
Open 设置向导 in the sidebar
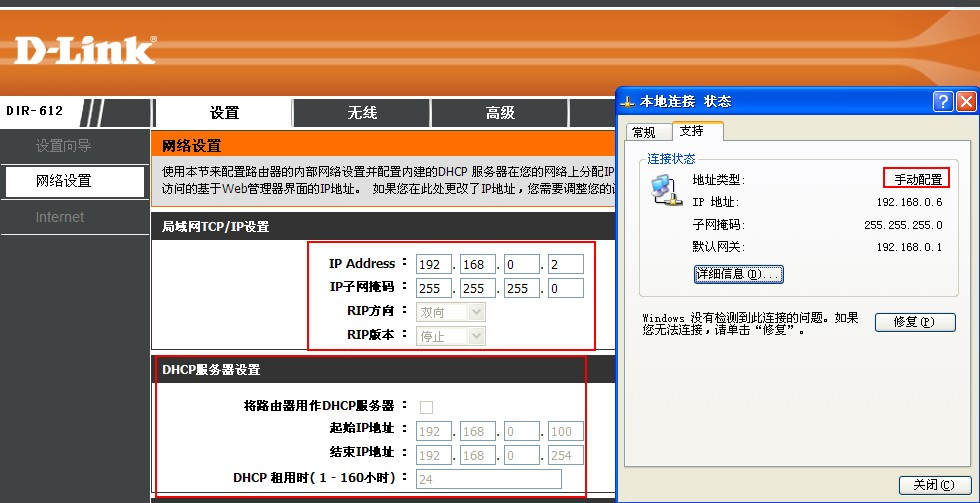point(63,146)
